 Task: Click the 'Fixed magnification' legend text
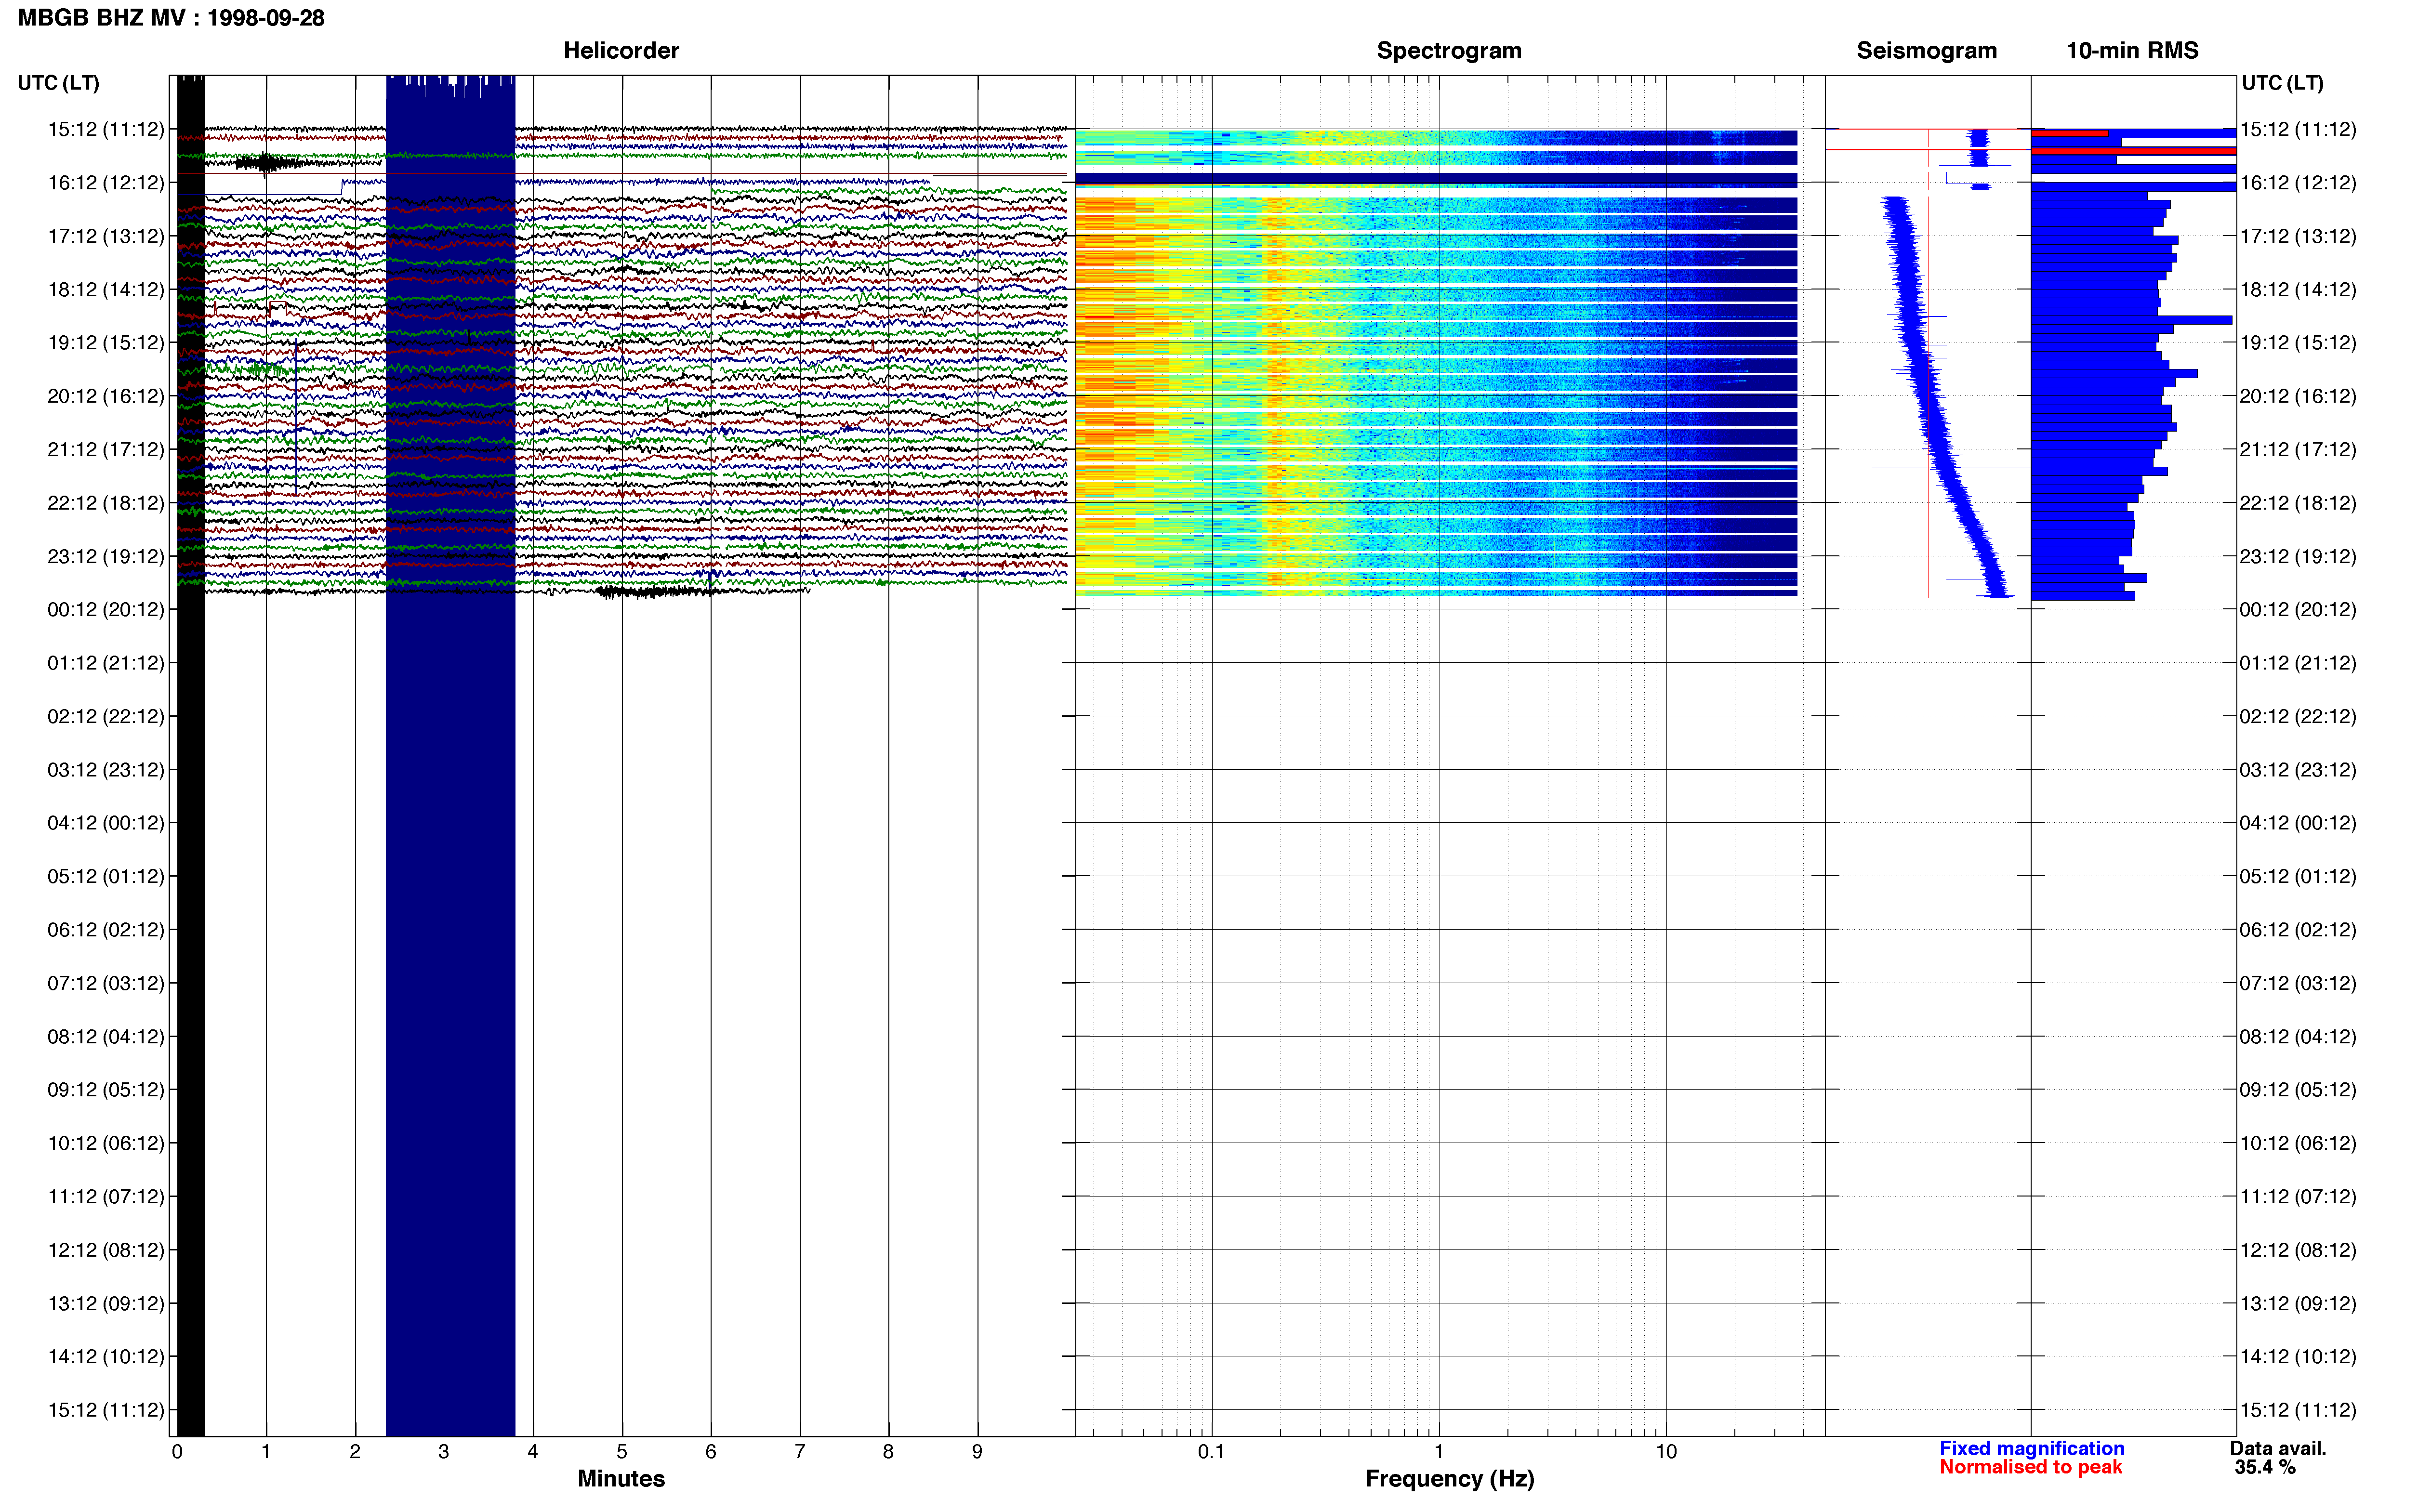[2031, 1448]
